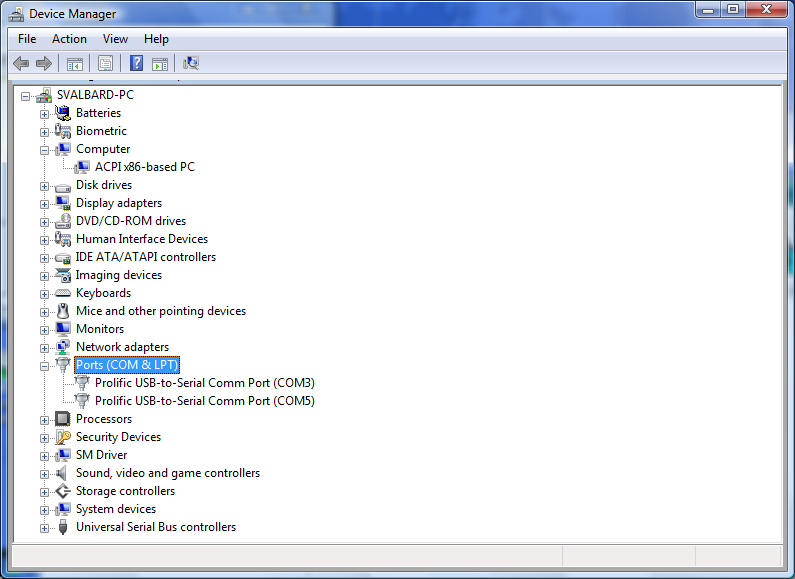Open the View menu

point(115,39)
